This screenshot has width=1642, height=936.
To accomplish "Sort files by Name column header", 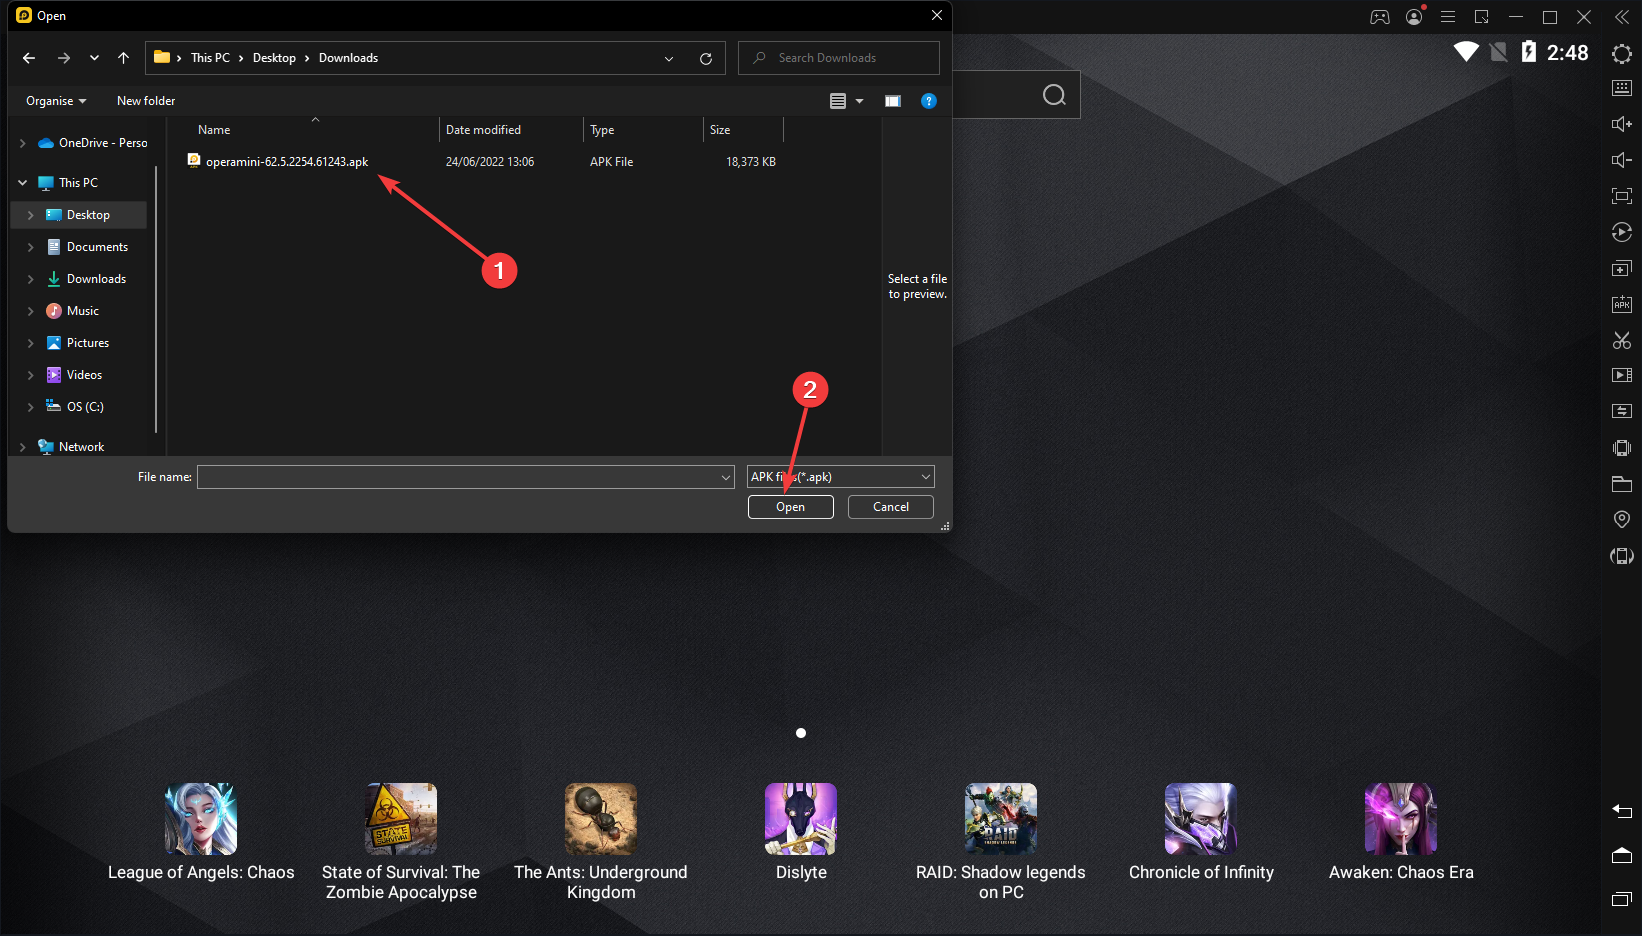I will coord(214,130).
